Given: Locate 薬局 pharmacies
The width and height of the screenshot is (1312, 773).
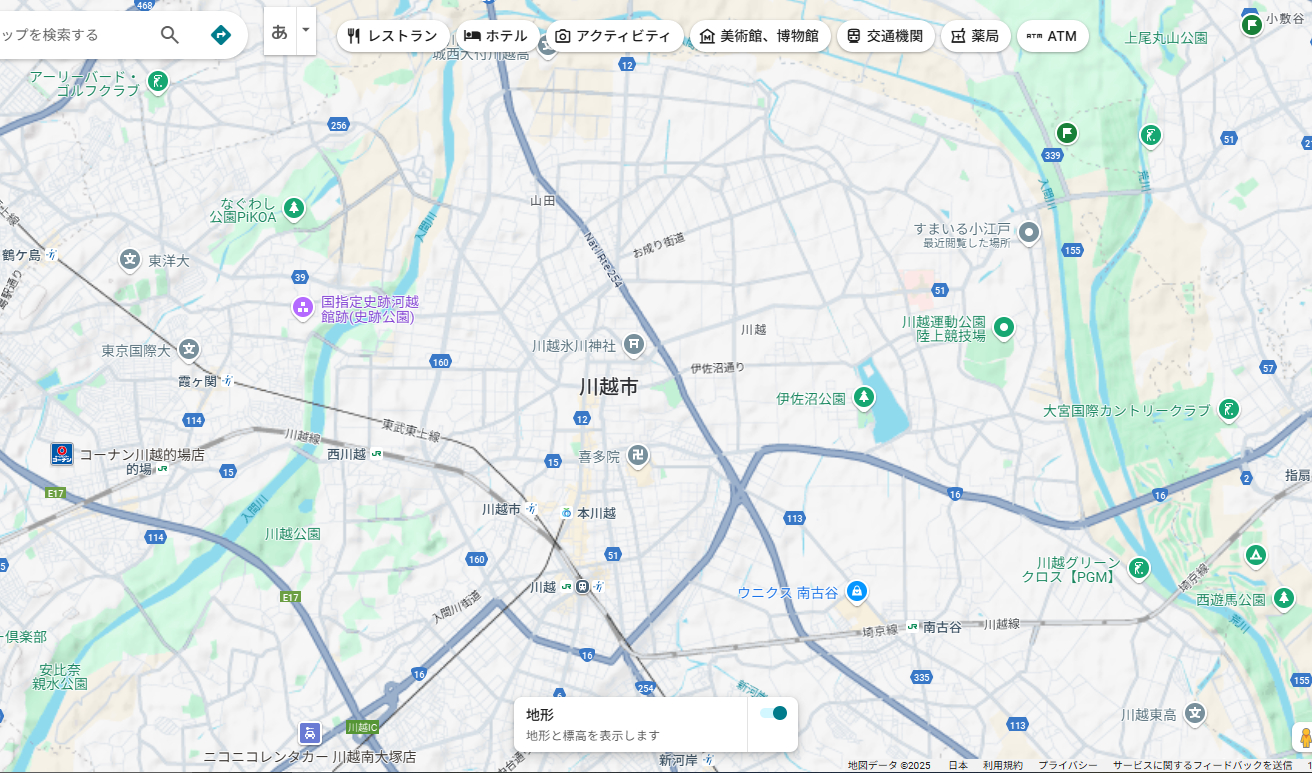Looking at the screenshot, I should tap(975, 36).
